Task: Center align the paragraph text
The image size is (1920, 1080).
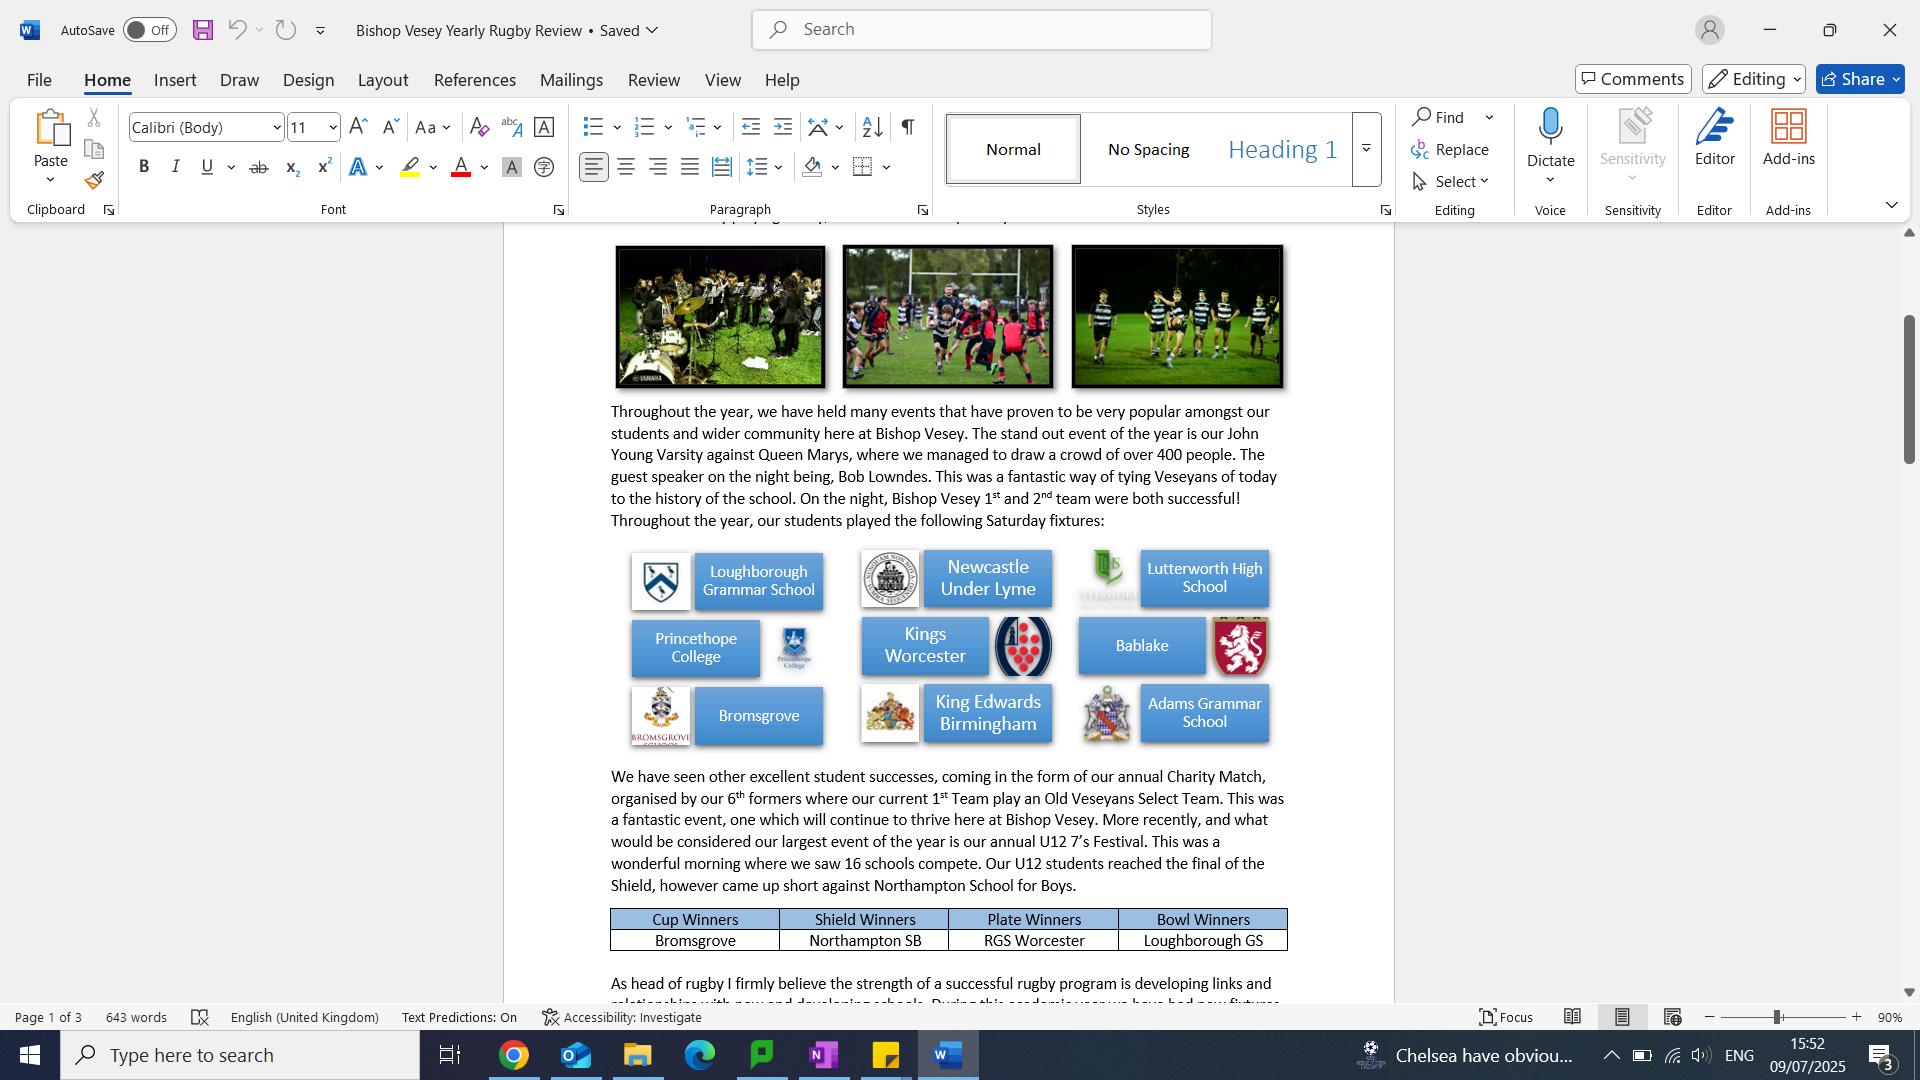Action: pos(626,167)
